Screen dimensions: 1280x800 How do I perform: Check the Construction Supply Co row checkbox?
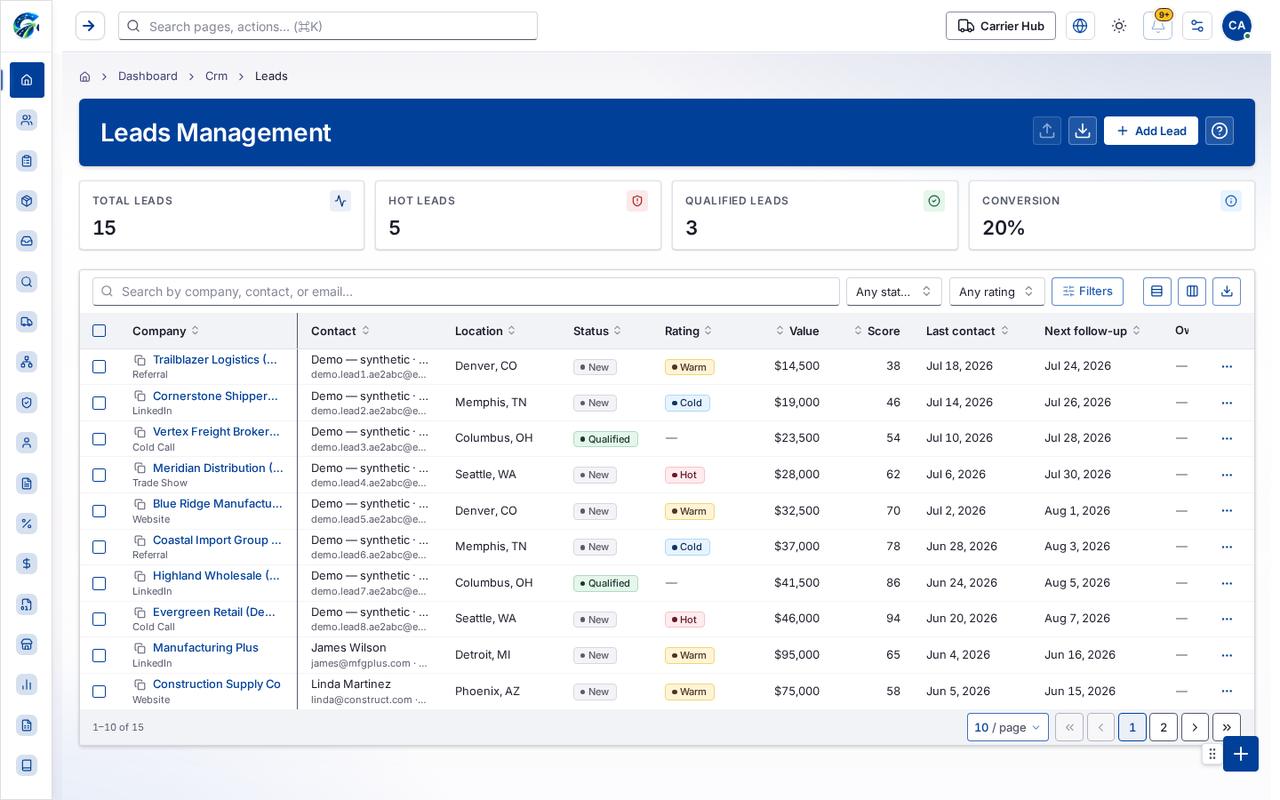(99, 692)
